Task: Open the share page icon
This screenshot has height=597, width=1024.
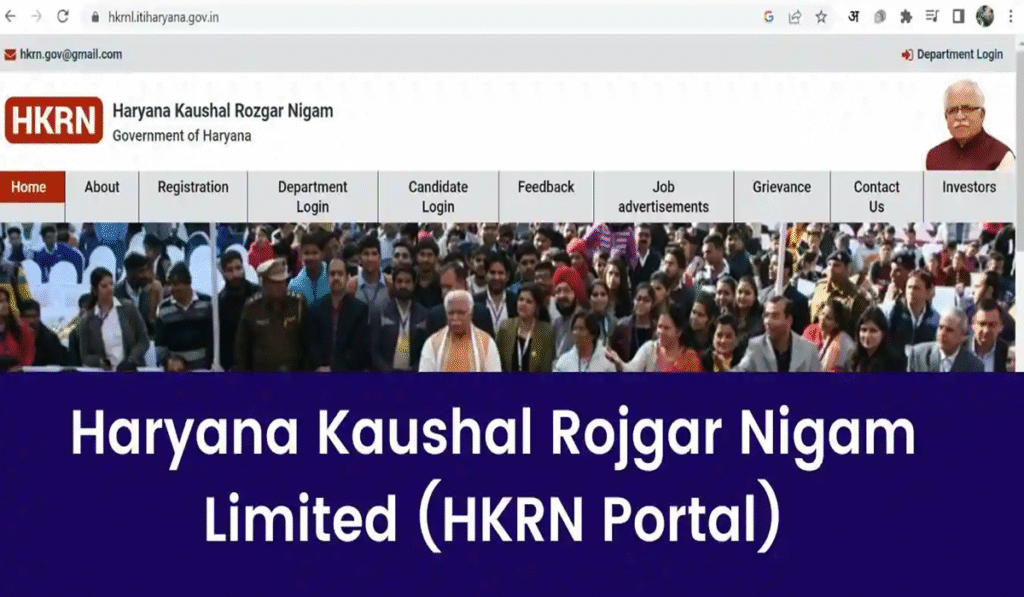Action: pyautogui.click(x=795, y=17)
